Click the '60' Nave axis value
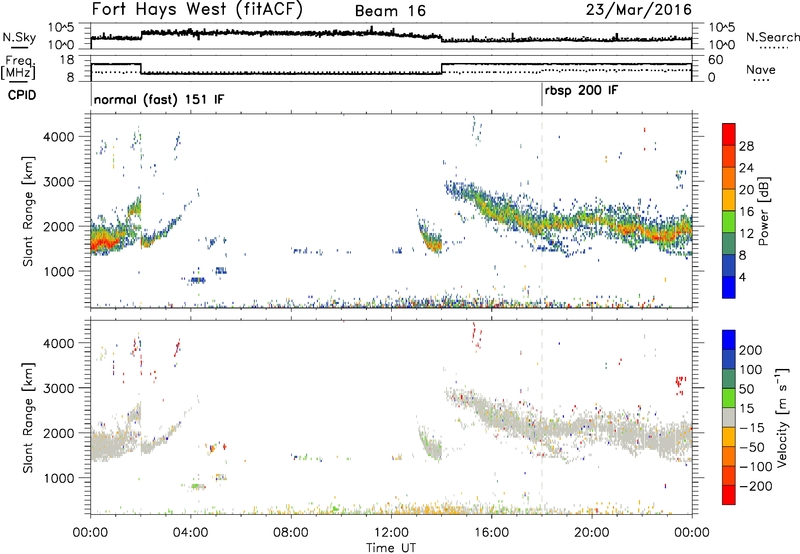 click(715, 60)
